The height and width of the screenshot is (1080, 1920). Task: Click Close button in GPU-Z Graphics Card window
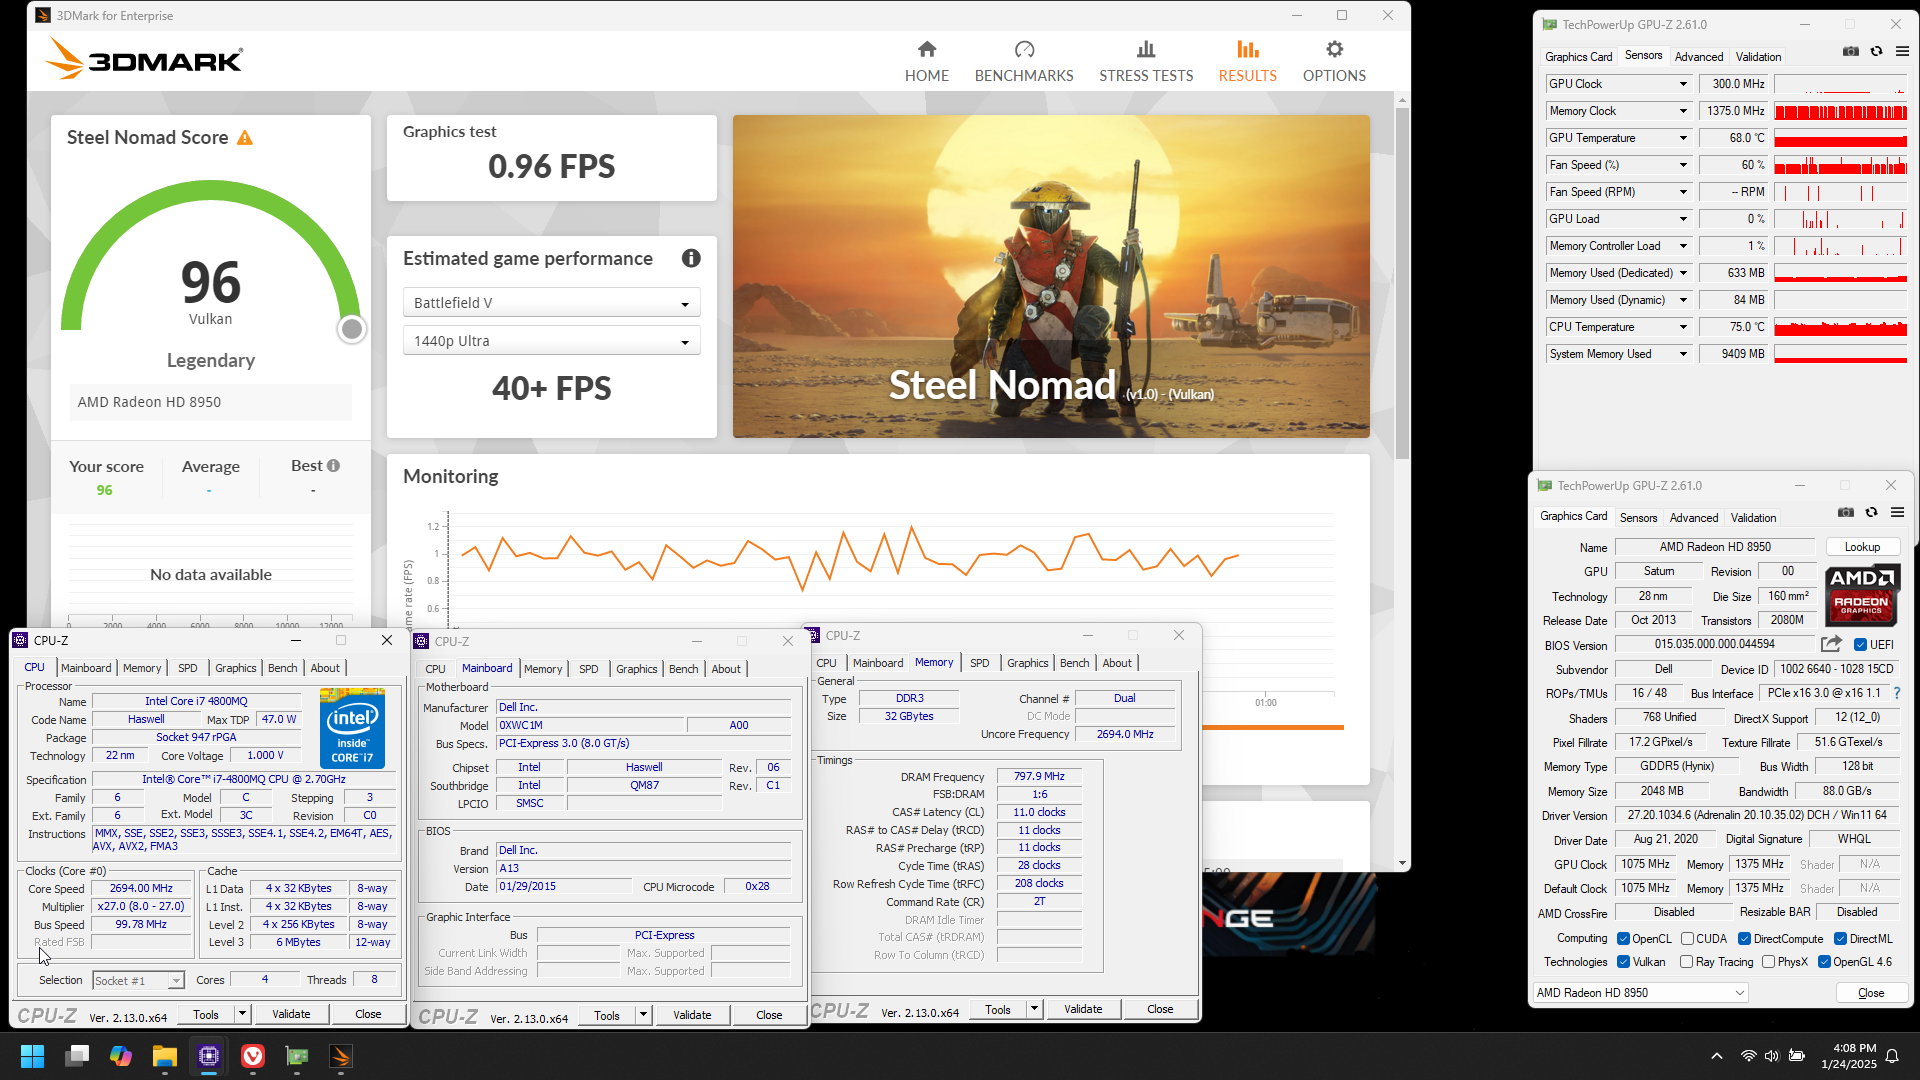click(1871, 993)
